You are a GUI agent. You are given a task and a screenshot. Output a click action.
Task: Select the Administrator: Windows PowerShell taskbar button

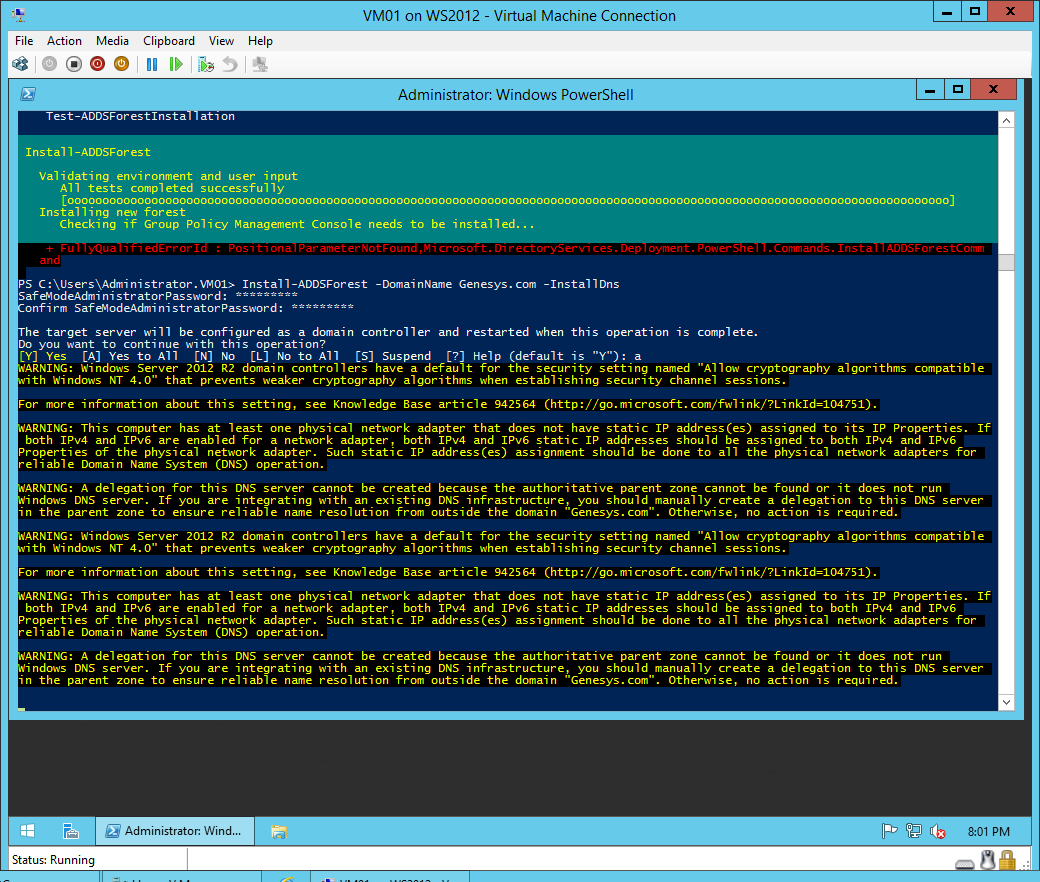click(175, 831)
